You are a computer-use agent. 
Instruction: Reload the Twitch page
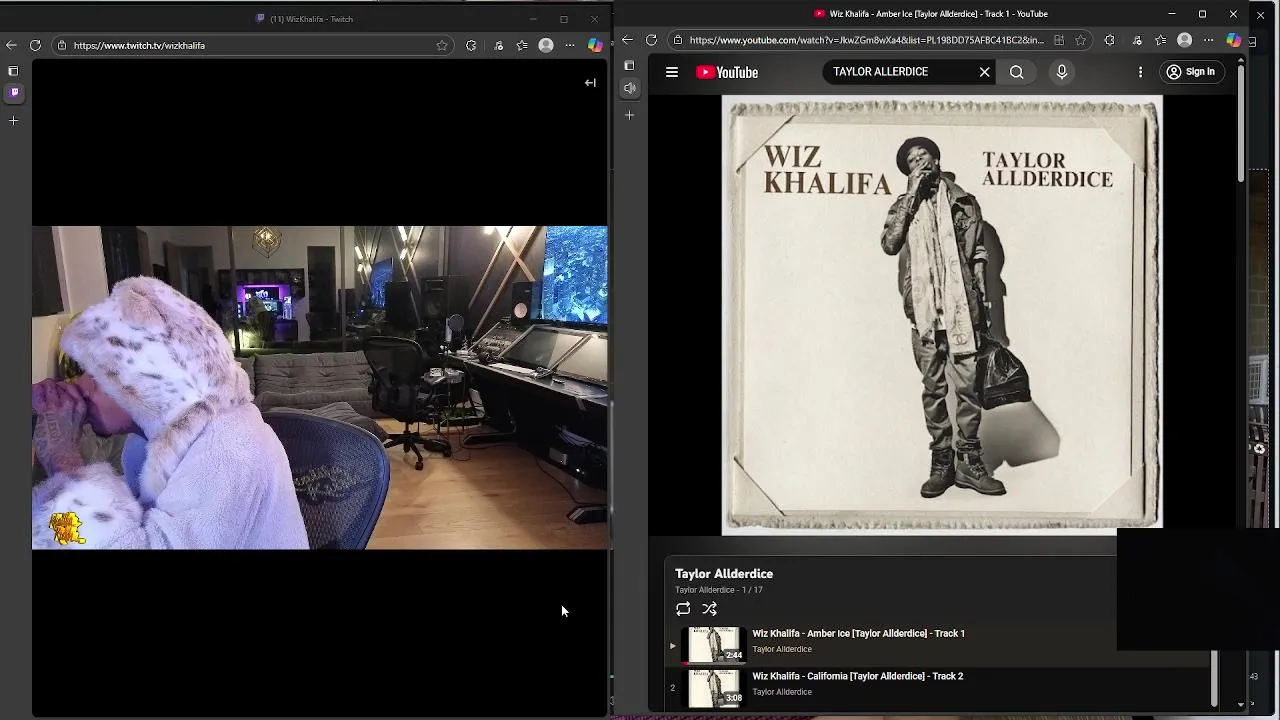point(35,45)
